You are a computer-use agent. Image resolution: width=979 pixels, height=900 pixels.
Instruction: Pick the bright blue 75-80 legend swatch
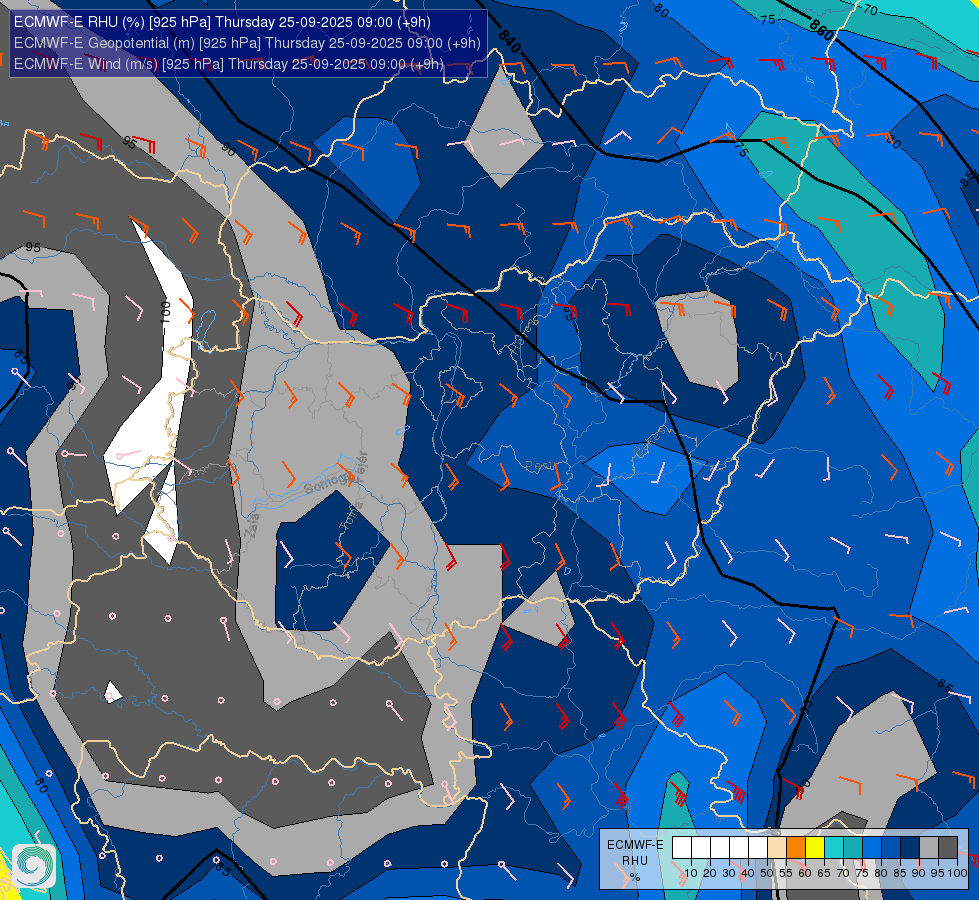point(872,848)
